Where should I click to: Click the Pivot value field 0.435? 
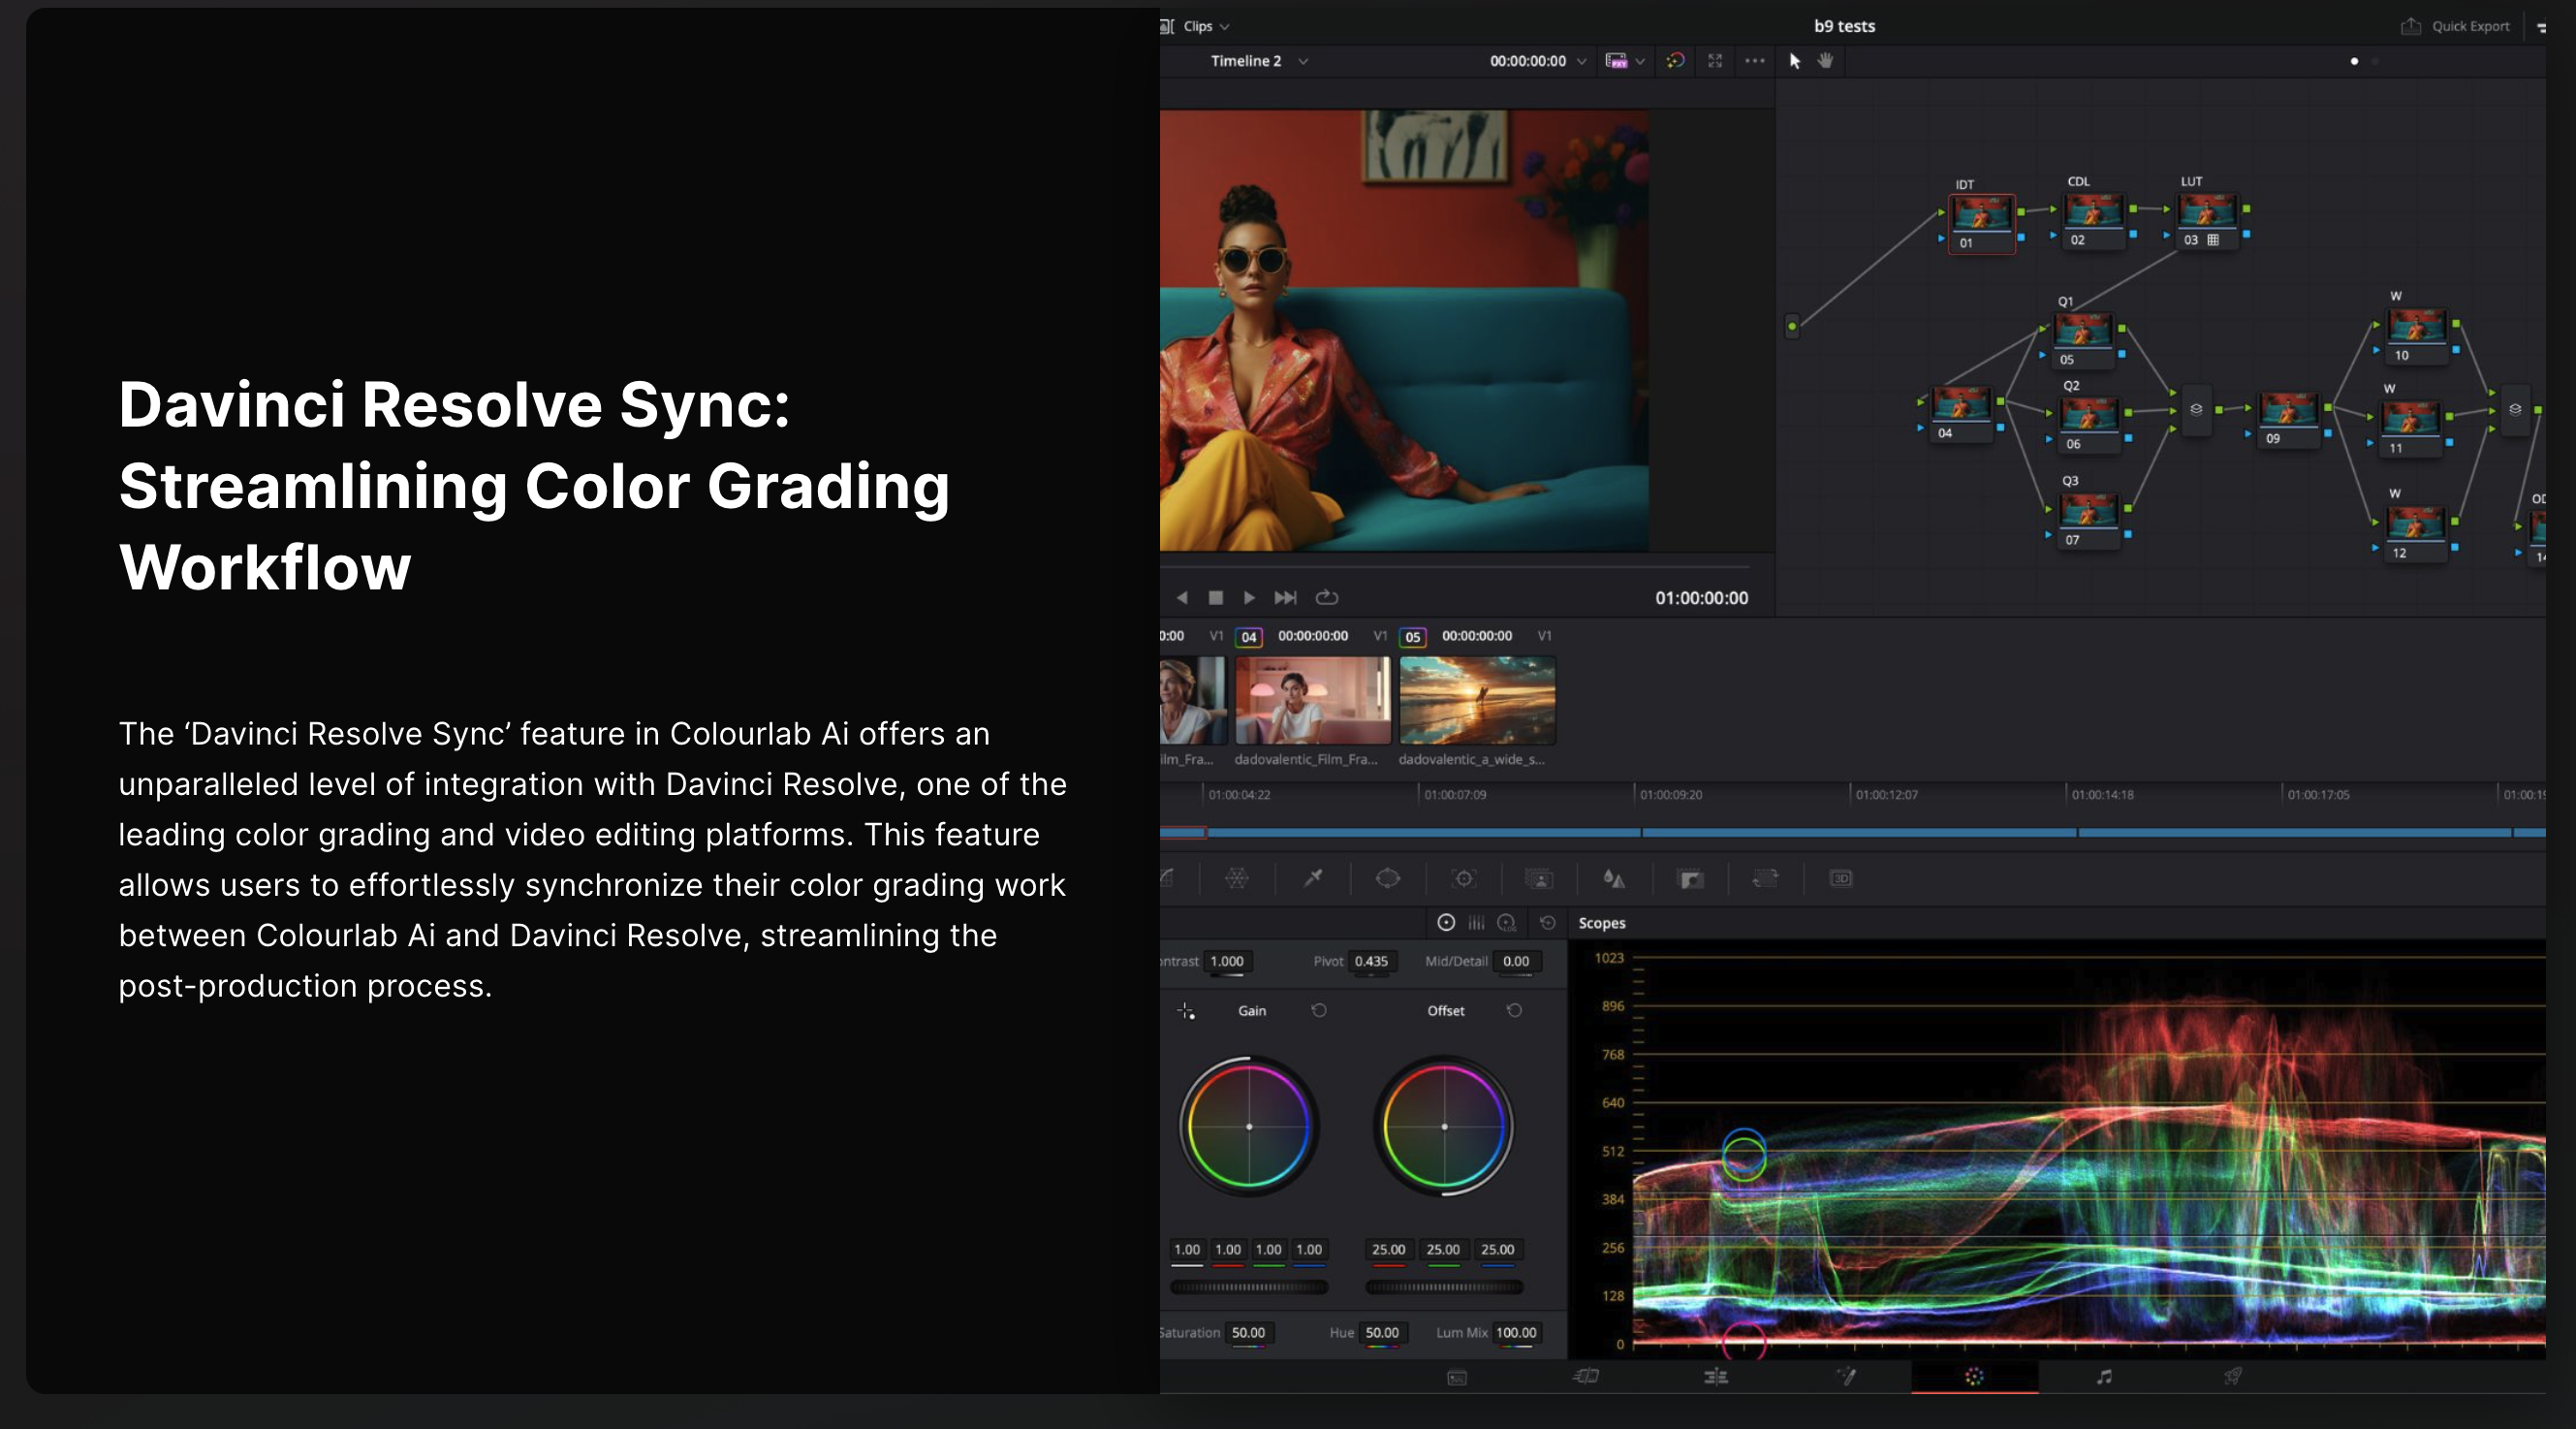pos(1371,961)
